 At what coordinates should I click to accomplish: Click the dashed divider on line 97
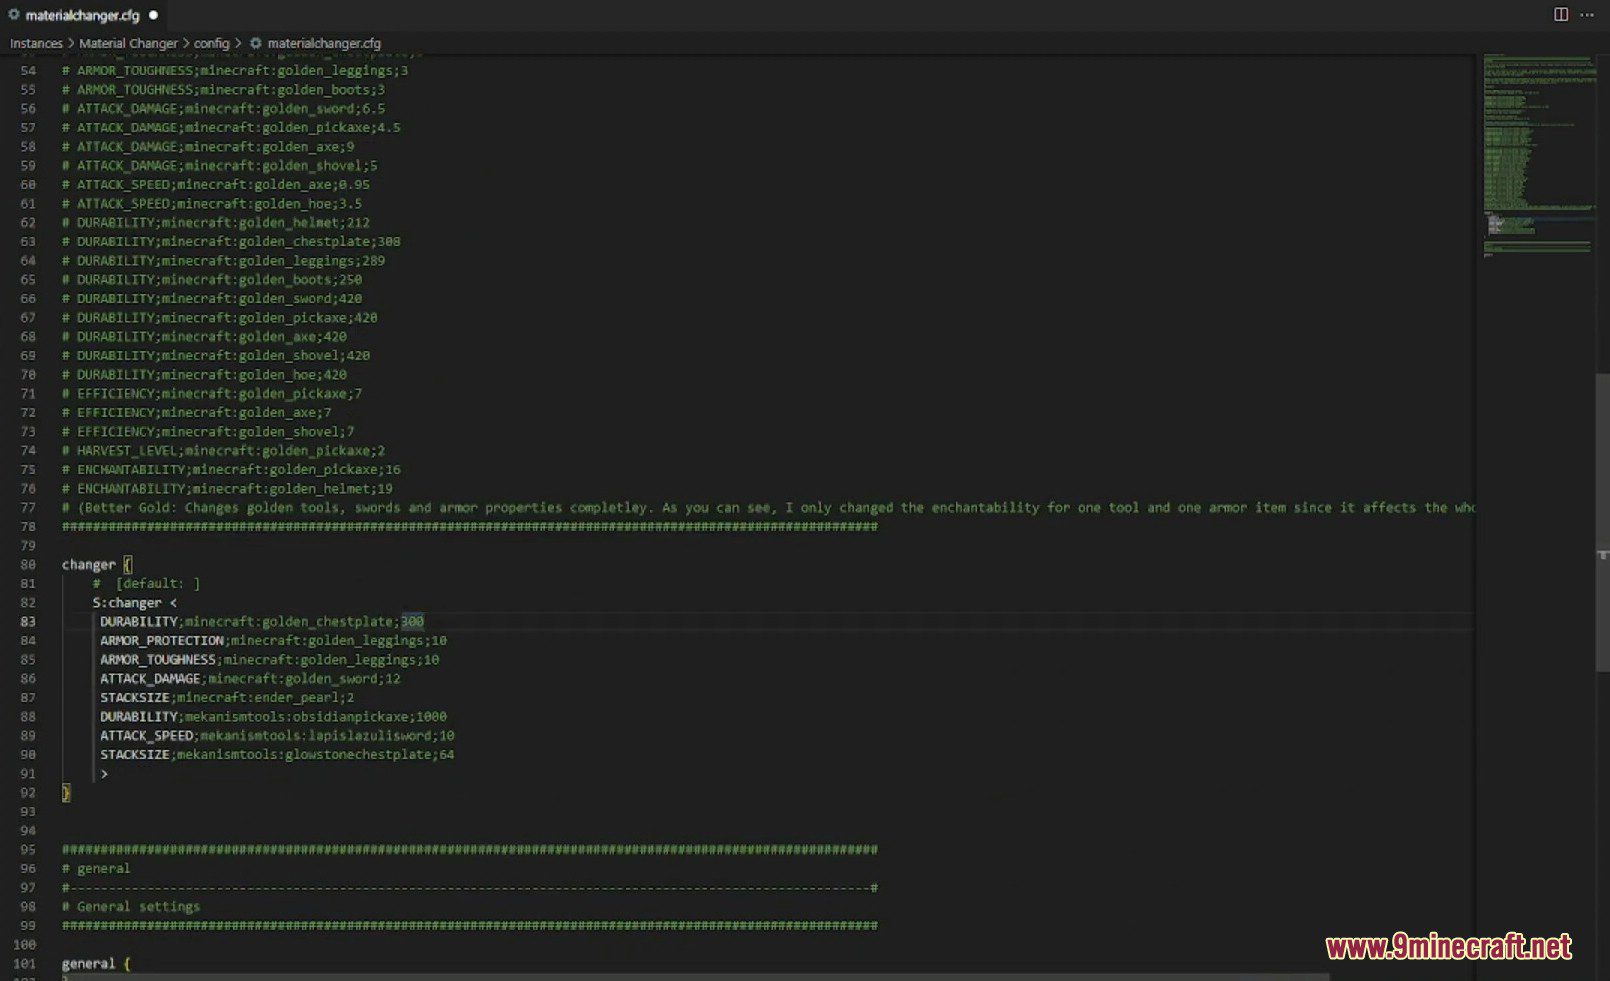coord(470,887)
